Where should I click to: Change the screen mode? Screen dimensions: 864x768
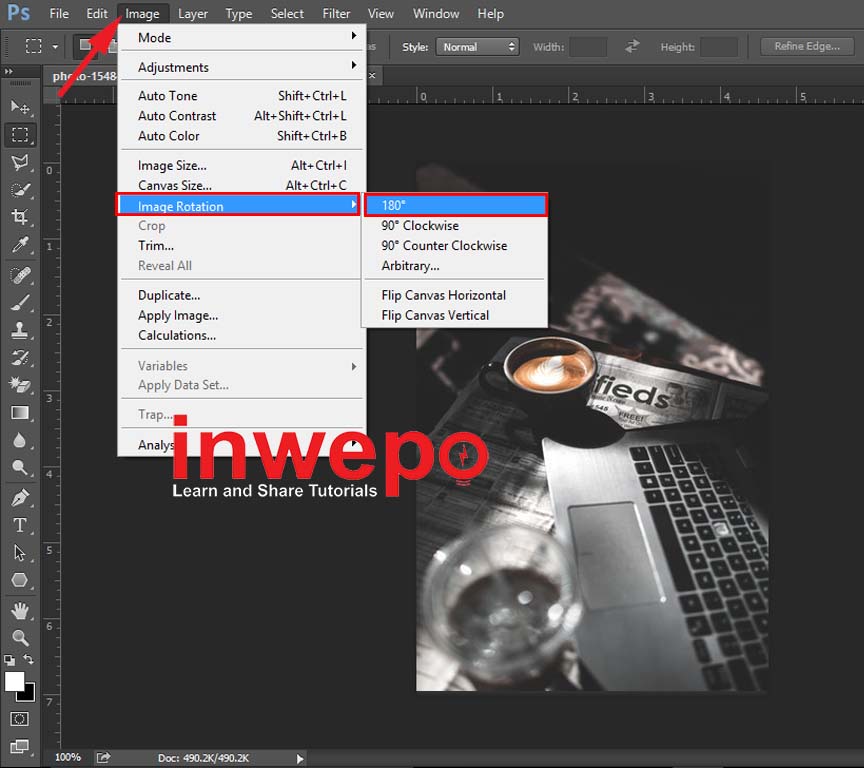click(19, 747)
